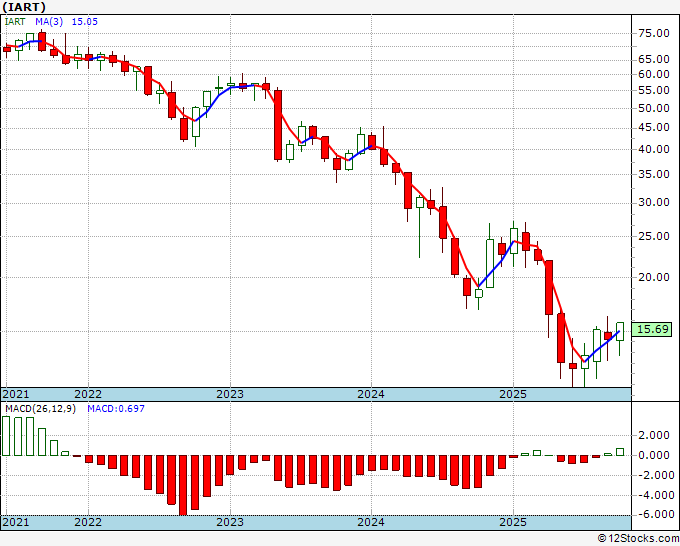
Task: Click the final green candlestick beside the 15.69 tag
Action: (x=620, y=332)
